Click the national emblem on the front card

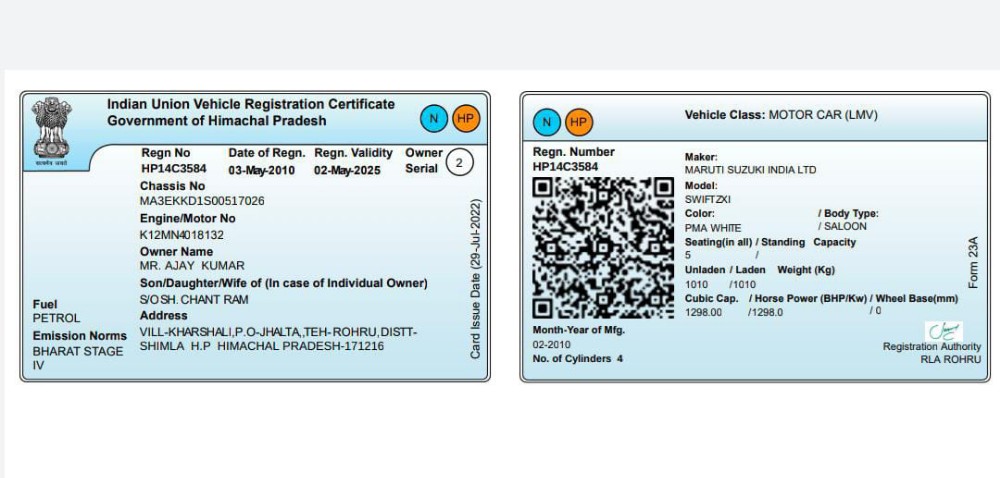click(x=51, y=131)
